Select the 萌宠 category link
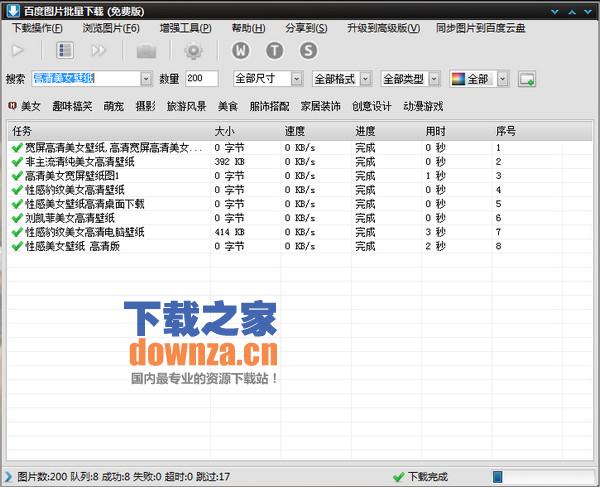 [x=114, y=106]
